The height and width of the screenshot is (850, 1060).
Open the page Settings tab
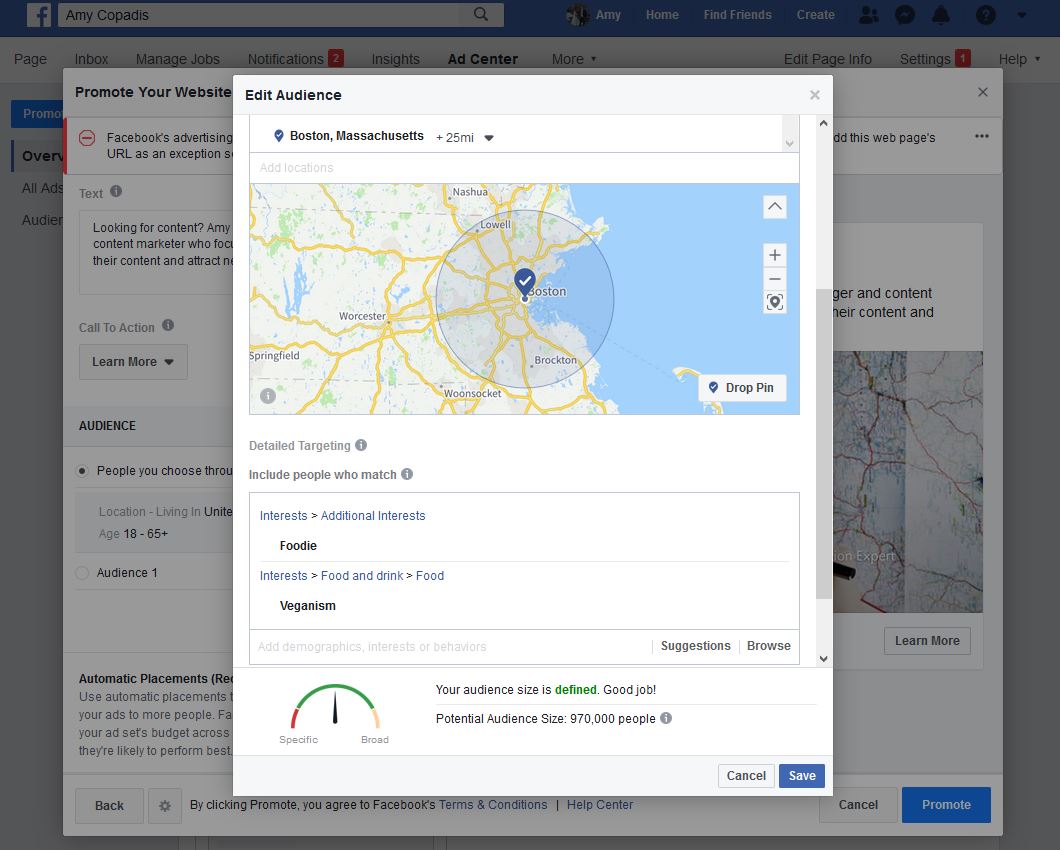point(935,59)
